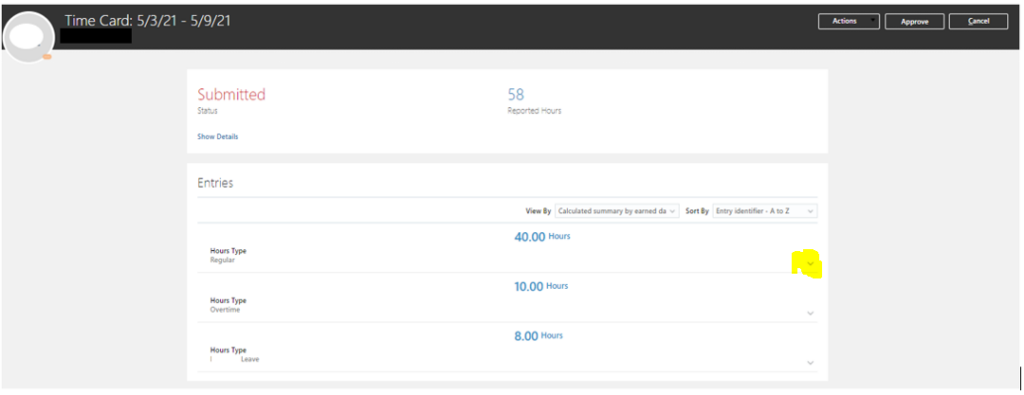Click the Show Details link
This screenshot has height=395, width=1024.
[217, 136]
